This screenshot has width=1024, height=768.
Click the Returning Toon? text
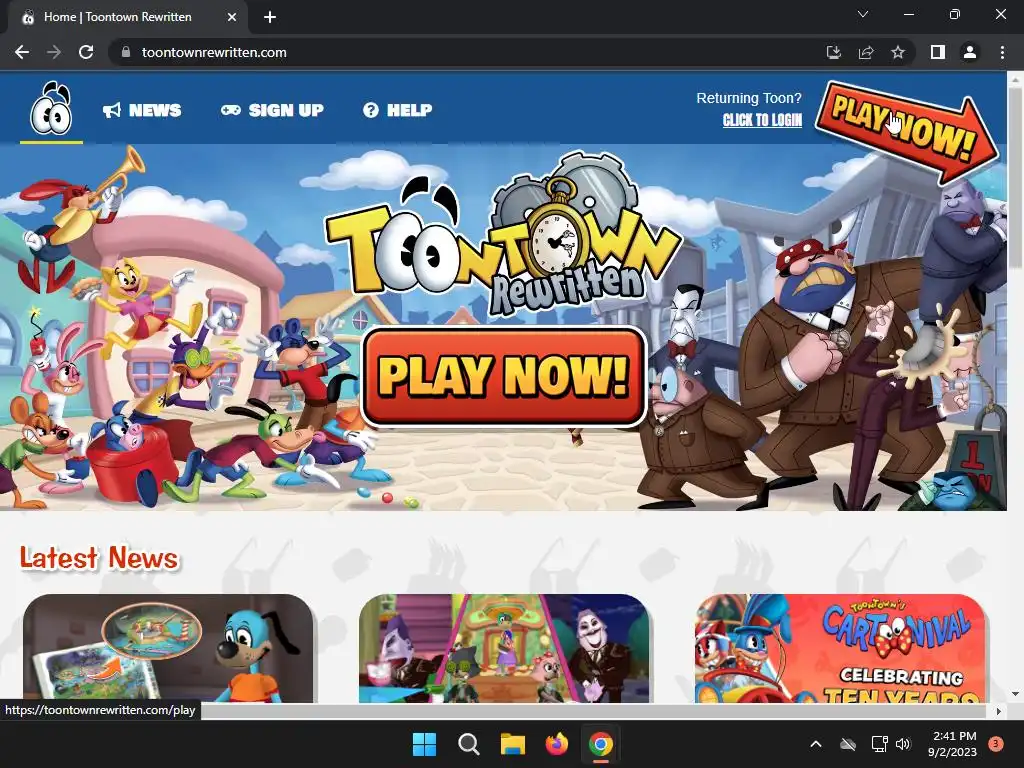[748, 98]
